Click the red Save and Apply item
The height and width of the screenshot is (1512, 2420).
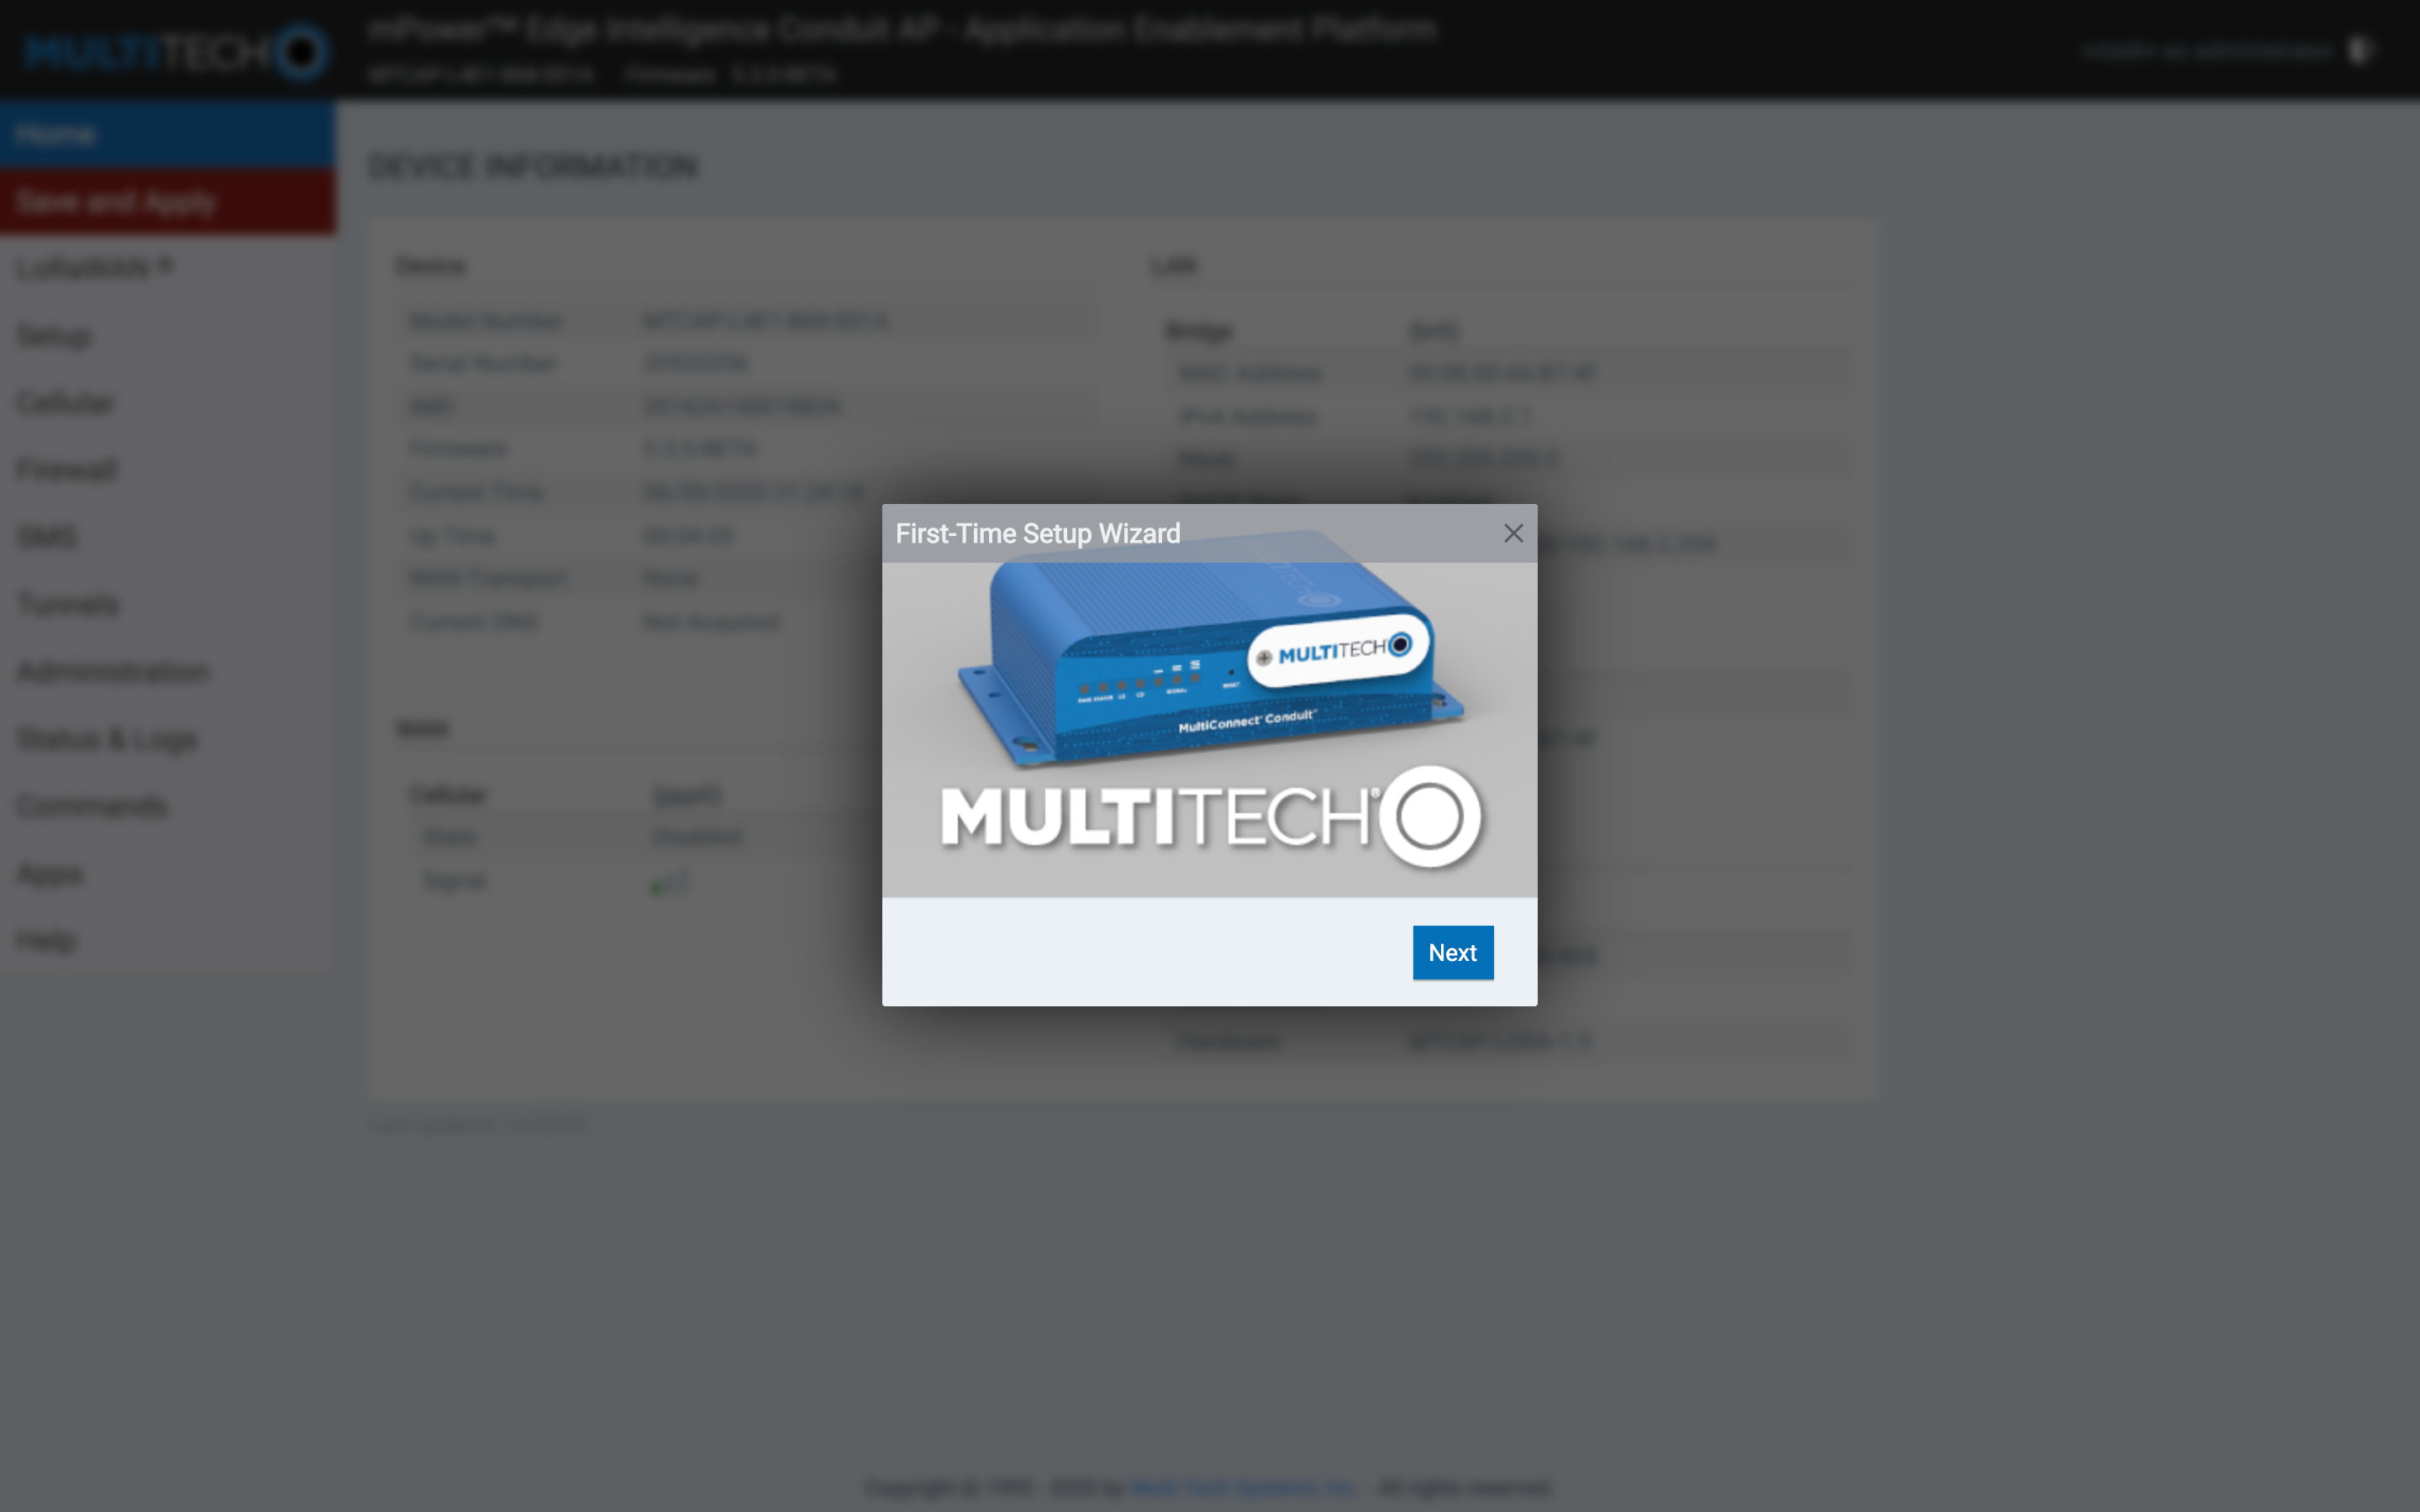click(115, 202)
